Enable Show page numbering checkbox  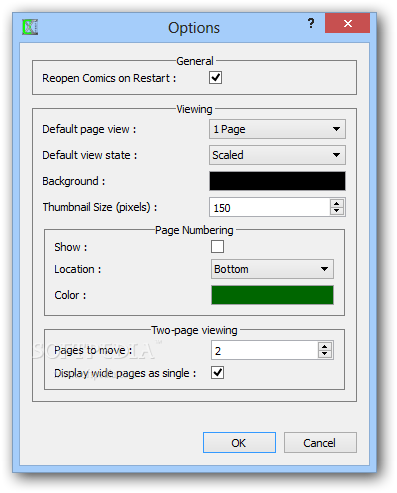point(217,247)
